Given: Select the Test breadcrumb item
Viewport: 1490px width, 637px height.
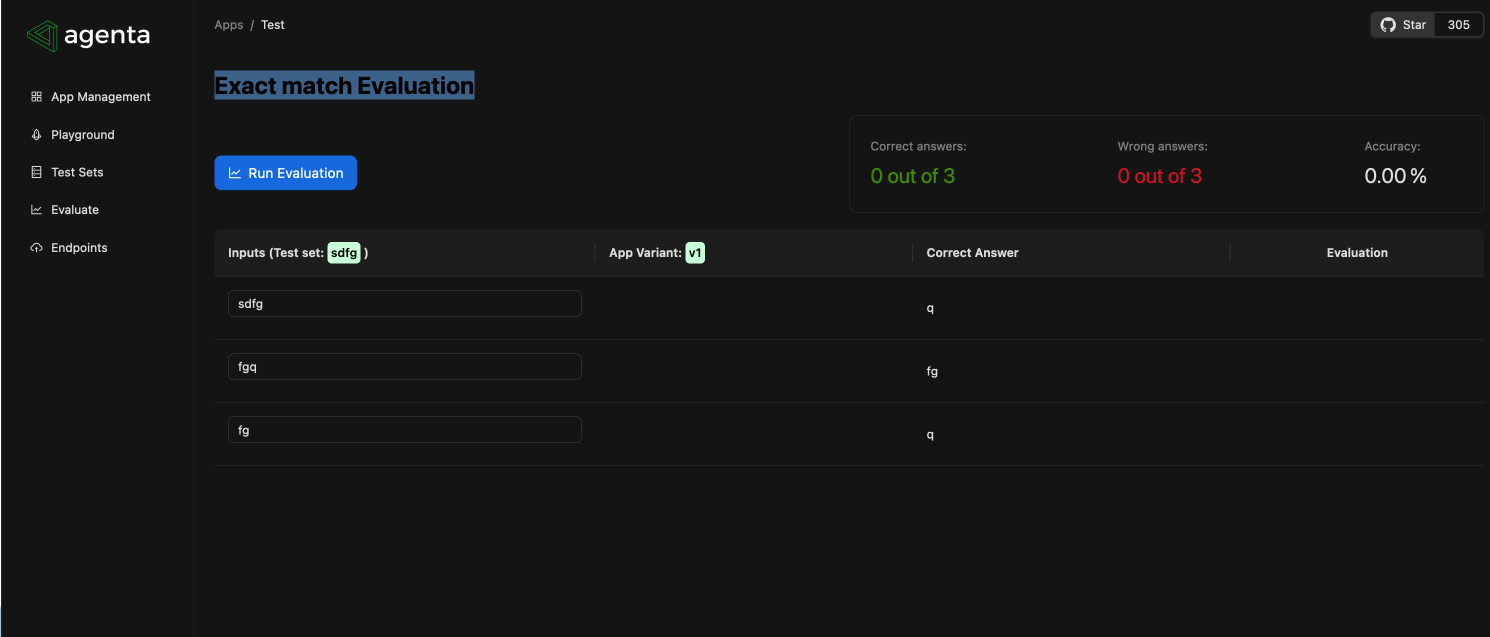Looking at the screenshot, I should click(x=273, y=24).
